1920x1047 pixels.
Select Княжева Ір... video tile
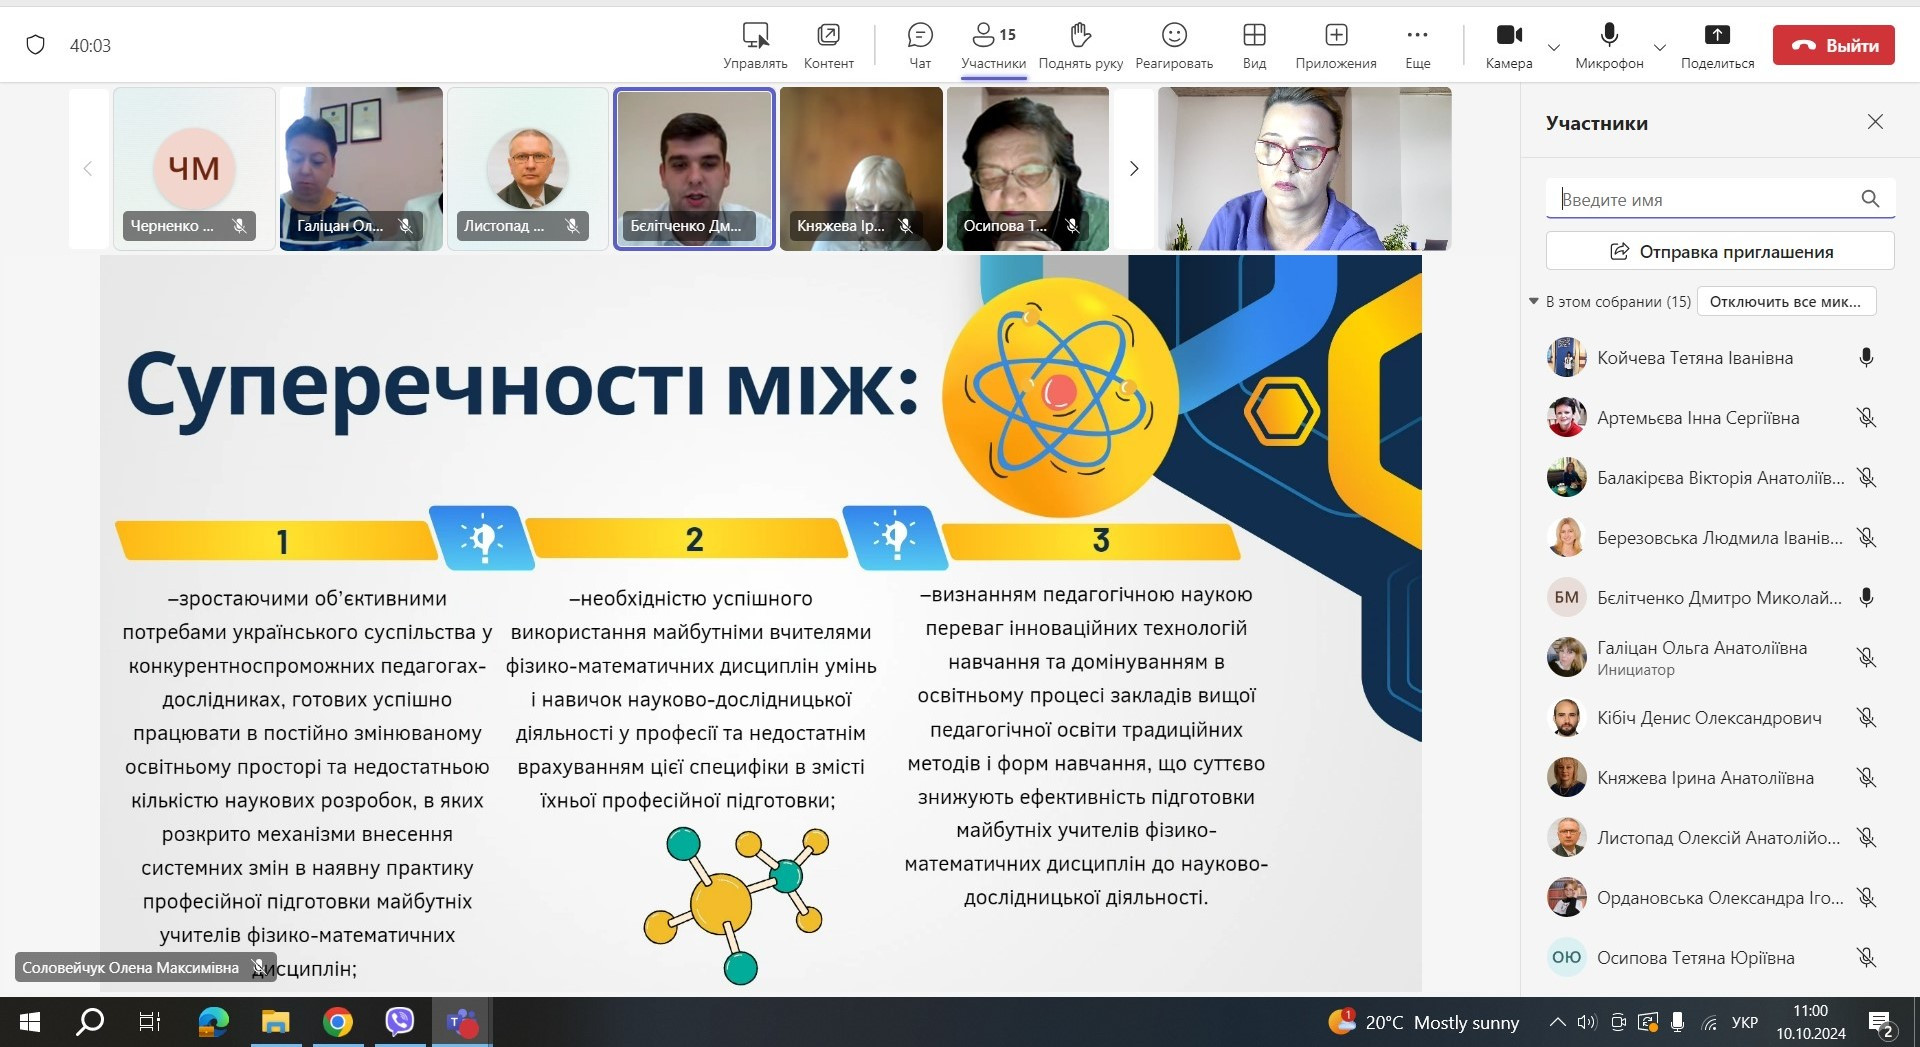(x=861, y=168)
